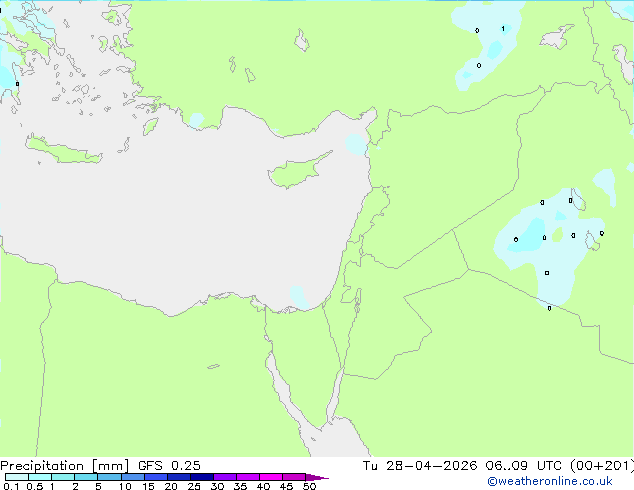
Task: Click the 'GFS 0.25' model label
Action: point(169,466)
